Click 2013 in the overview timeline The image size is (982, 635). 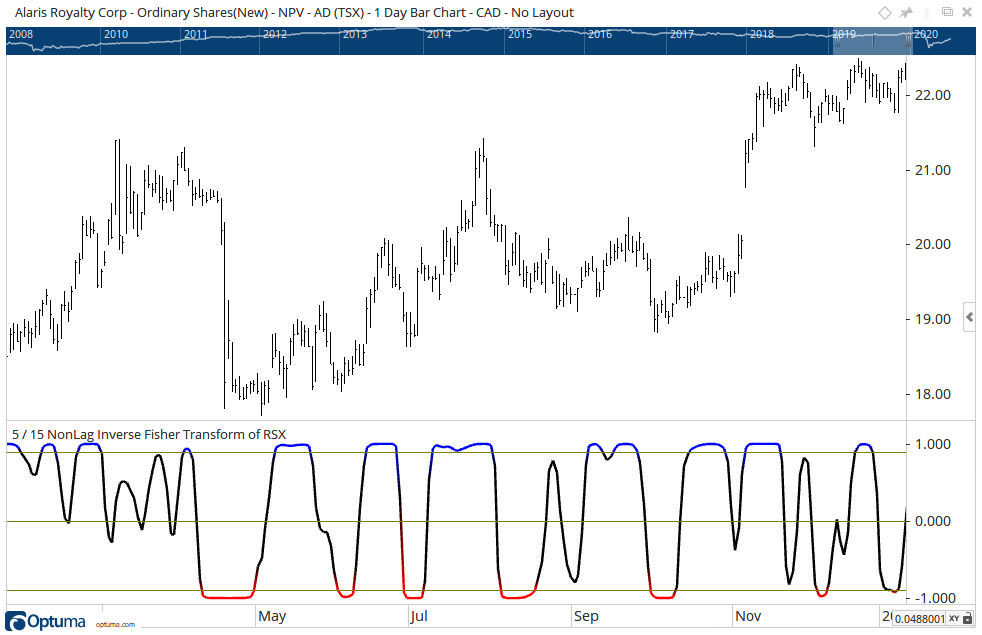[x=355, y=34]
